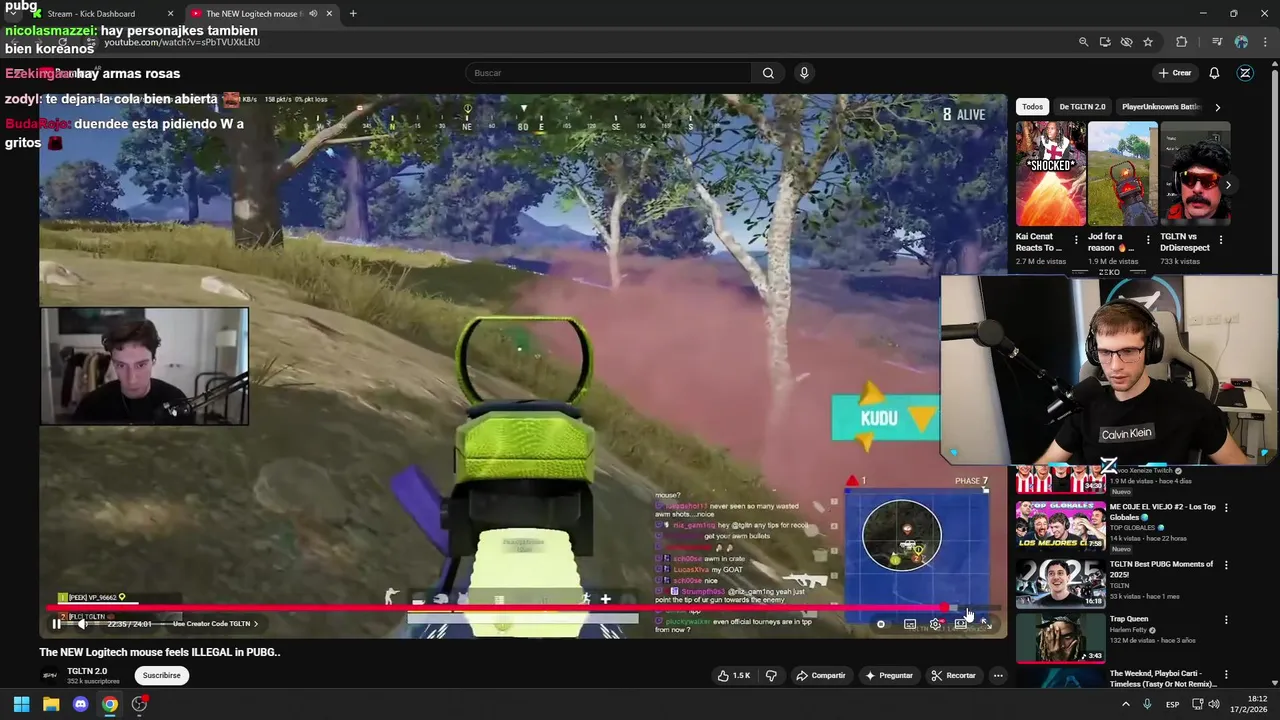Image resolution: width=1280 pixels, height=720 pixels.
Task: Open options for Trap Queen video
Action: (x=1226, y=620)
